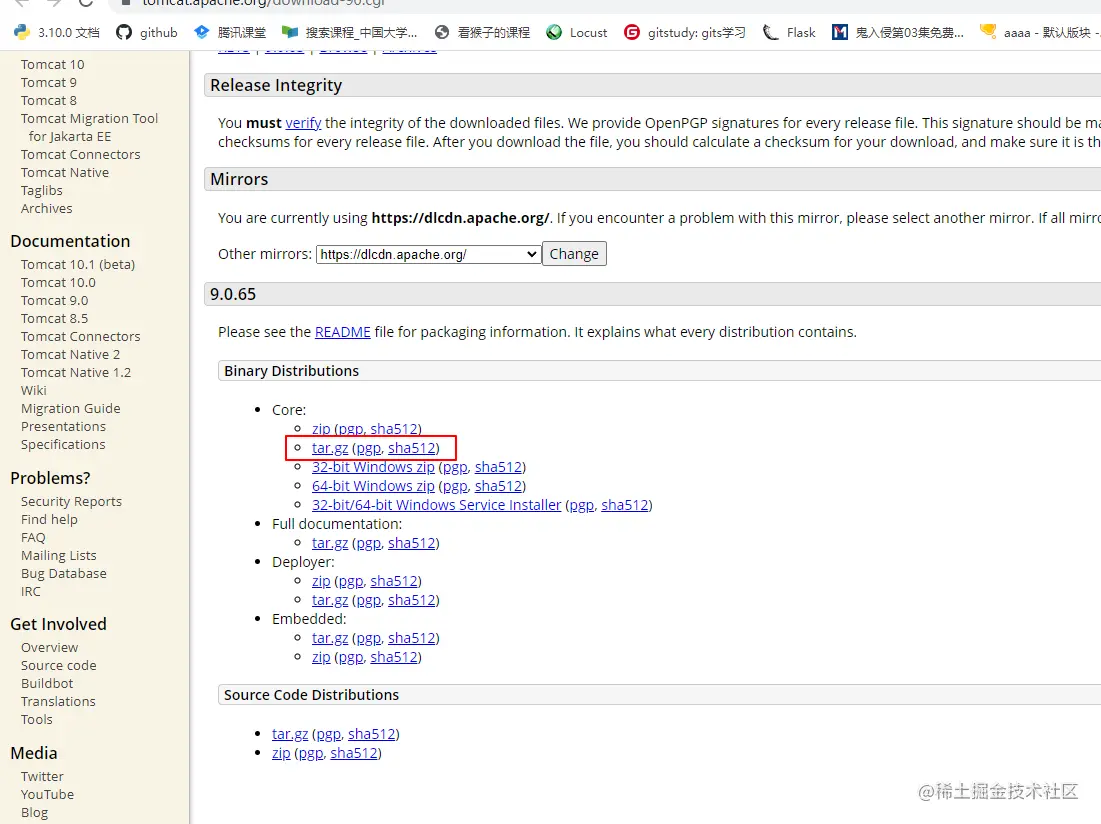1101x824 pixels.
Task: Download the 64-bit Windows zip
Action: [x=373, y=486]
